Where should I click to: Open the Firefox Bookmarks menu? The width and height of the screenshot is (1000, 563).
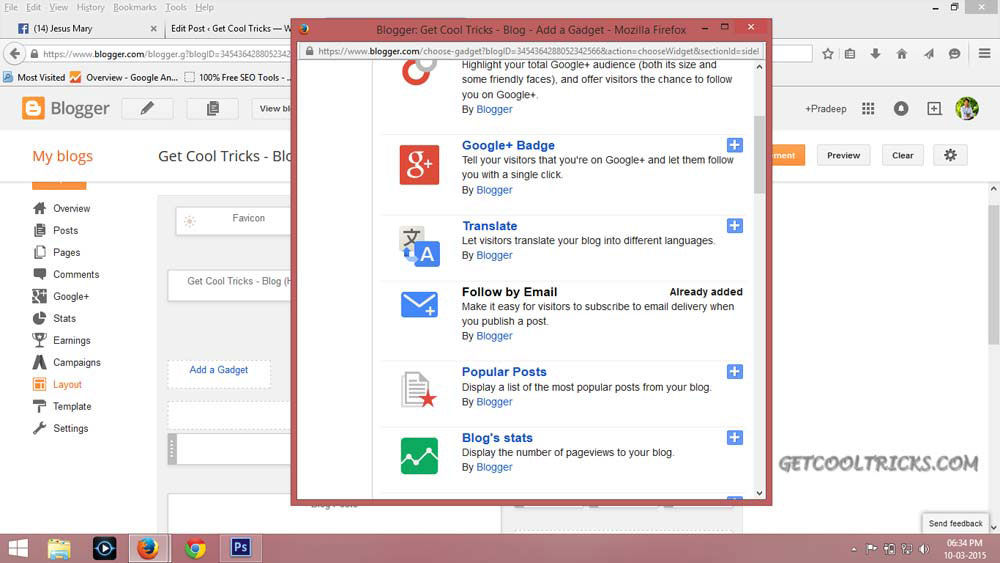(x=135, y=7)
